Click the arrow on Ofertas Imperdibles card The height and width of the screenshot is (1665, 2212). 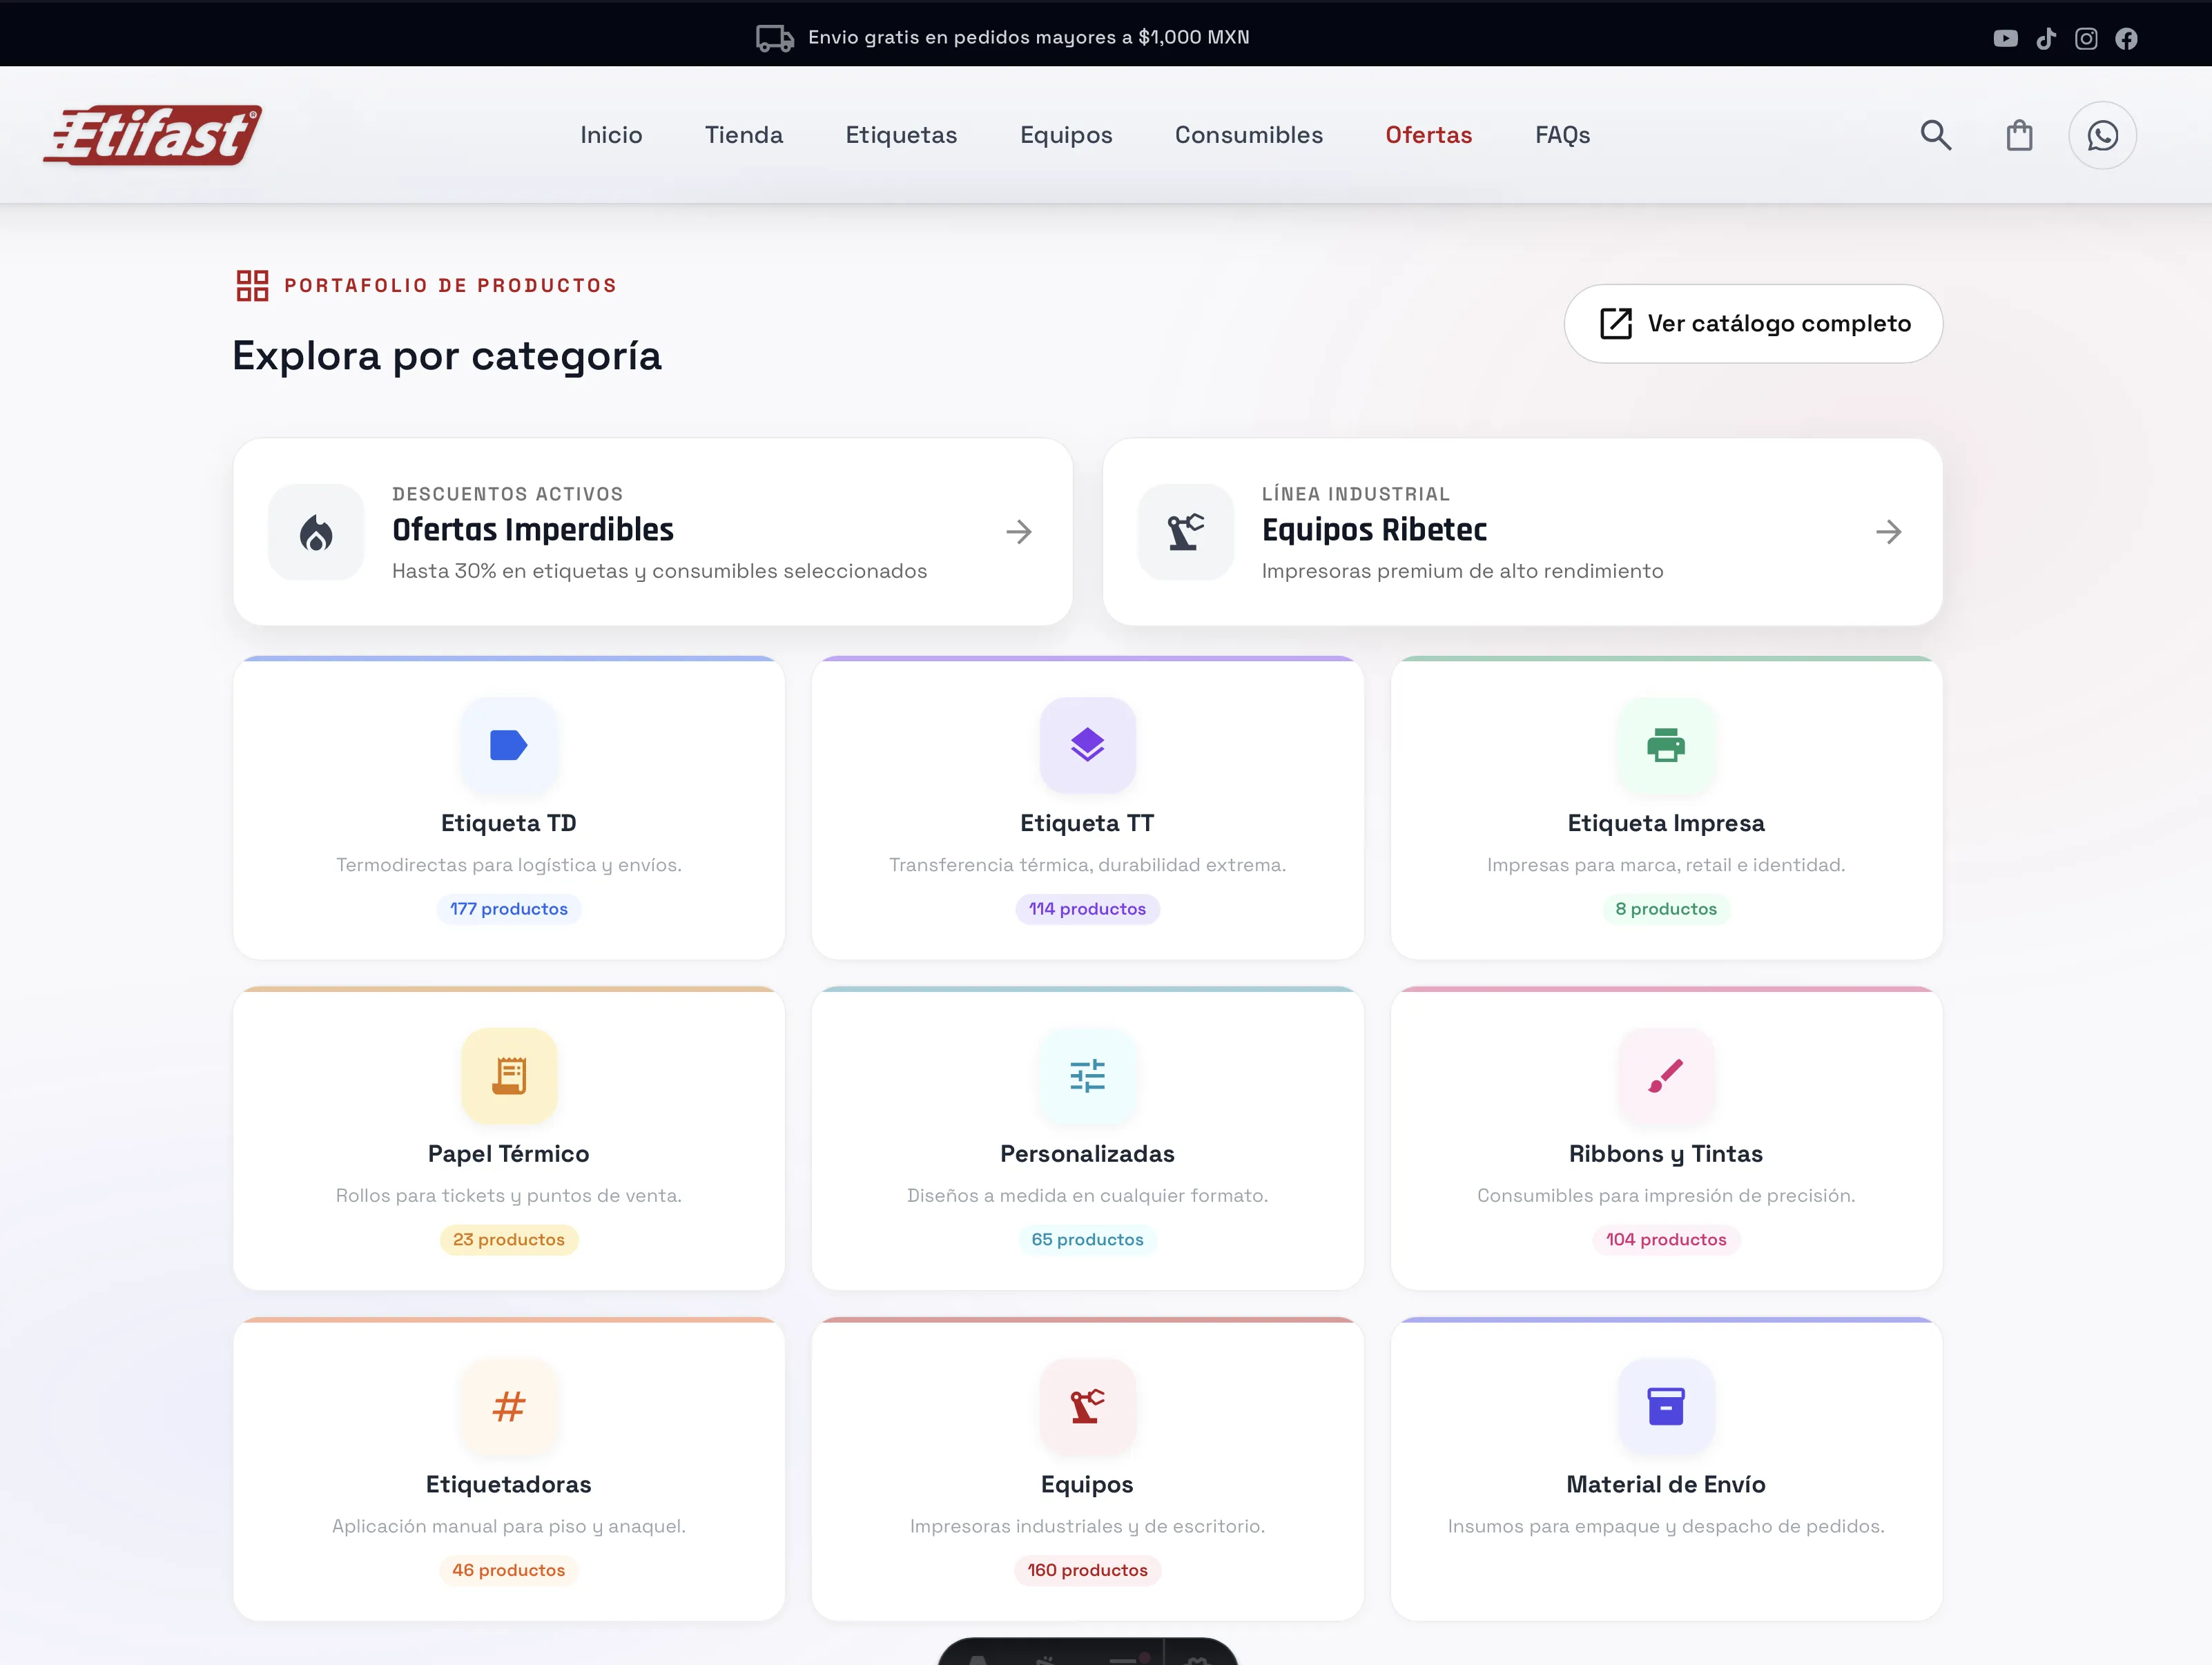1019,532
